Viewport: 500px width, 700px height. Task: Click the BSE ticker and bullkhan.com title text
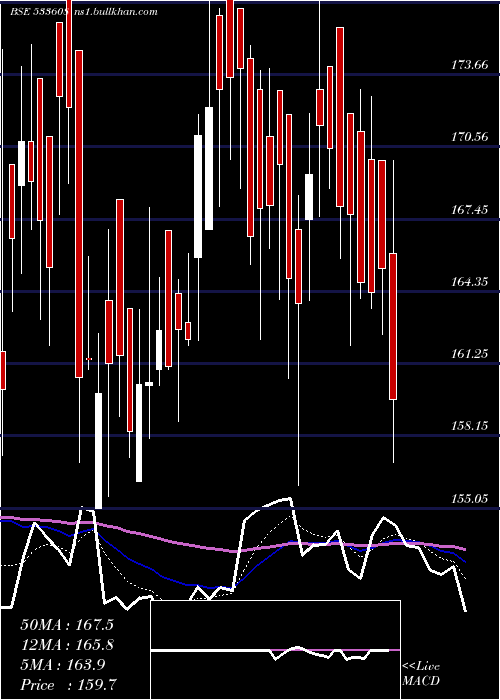click(x=84, y=12)
